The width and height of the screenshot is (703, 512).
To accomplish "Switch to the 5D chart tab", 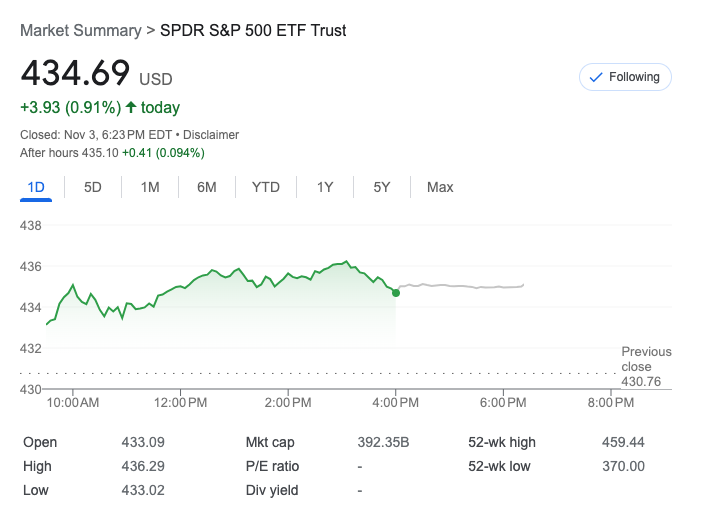I will click(x=93, y=187).
